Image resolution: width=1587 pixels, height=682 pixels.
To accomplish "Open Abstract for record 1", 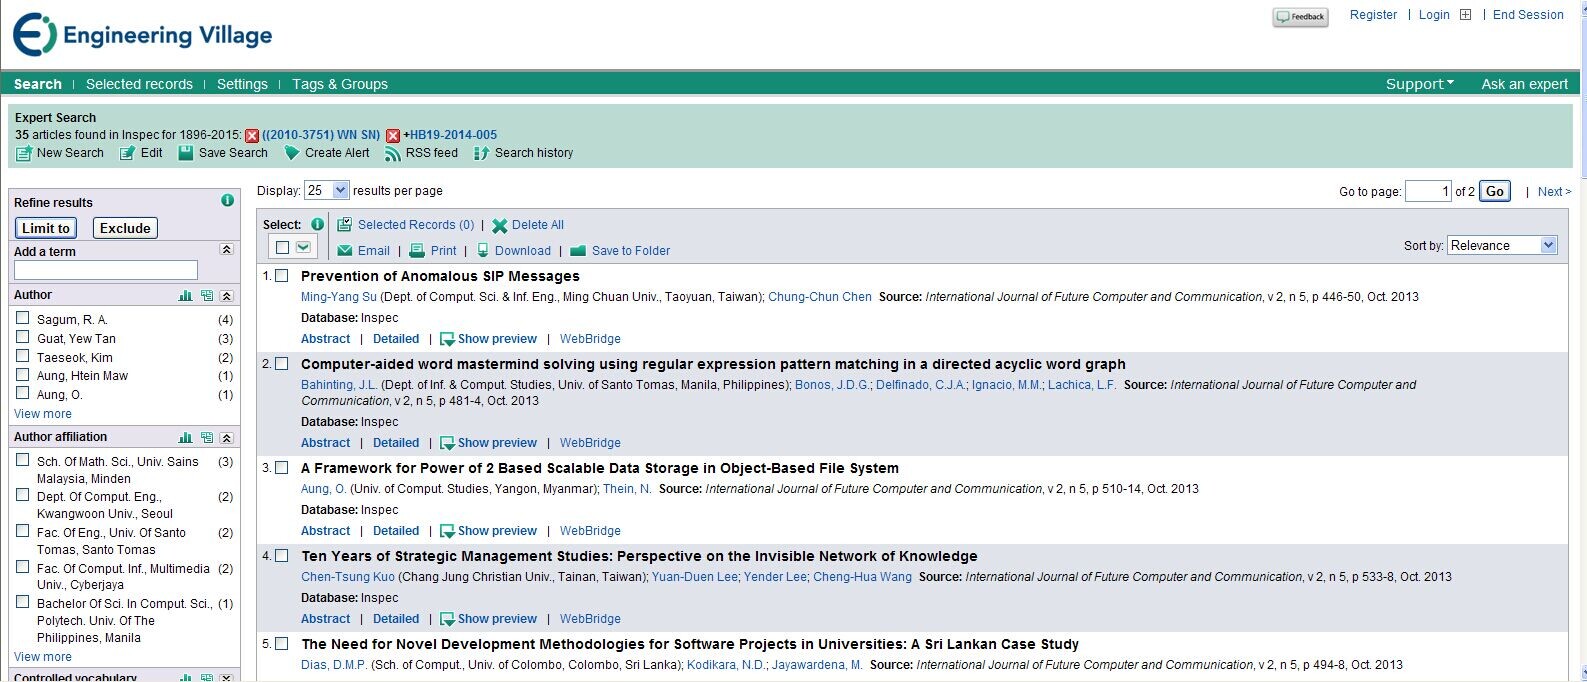I will tap(326, 339).
